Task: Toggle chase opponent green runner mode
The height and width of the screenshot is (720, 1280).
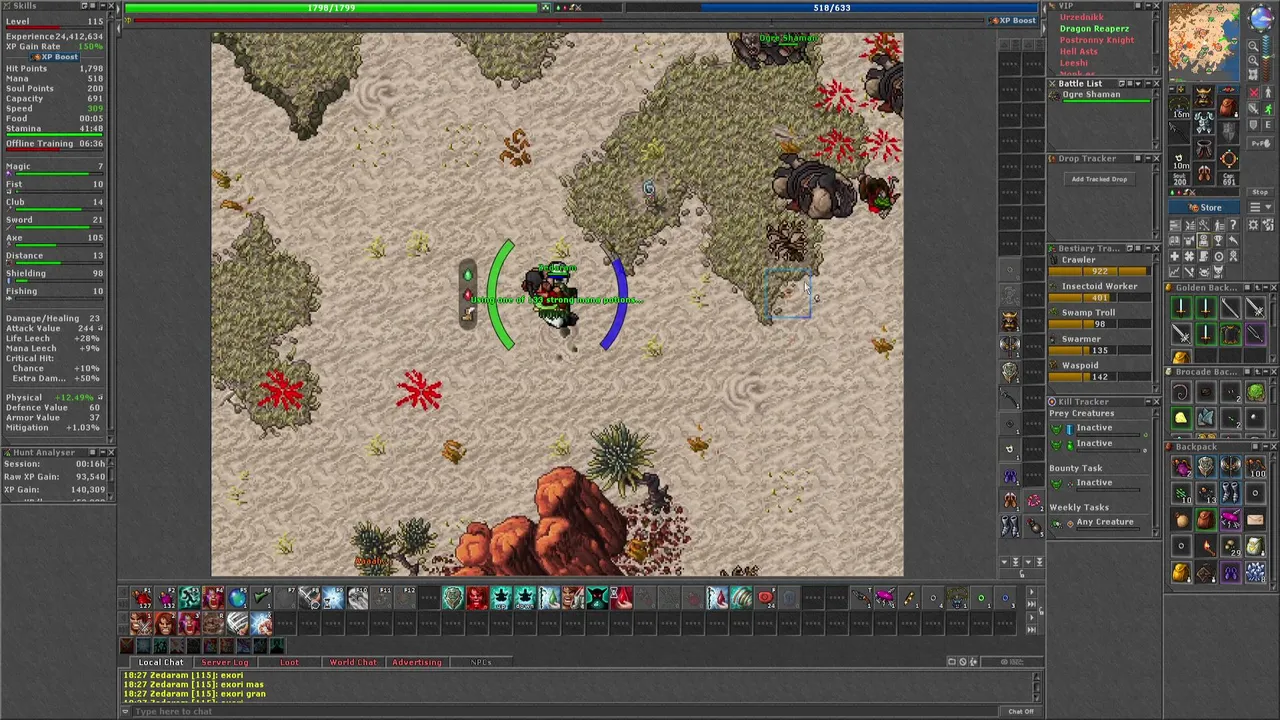Action: (1268, 109)
